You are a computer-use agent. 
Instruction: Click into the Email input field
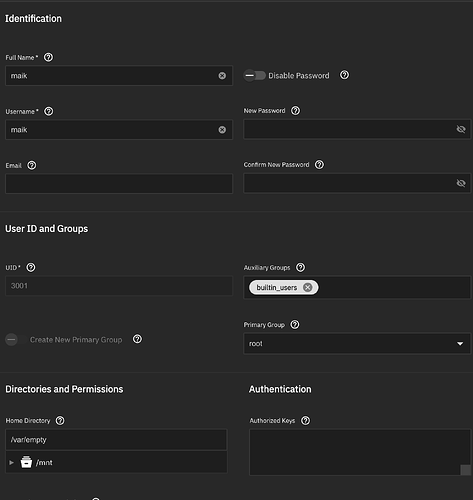click(119, 183)
